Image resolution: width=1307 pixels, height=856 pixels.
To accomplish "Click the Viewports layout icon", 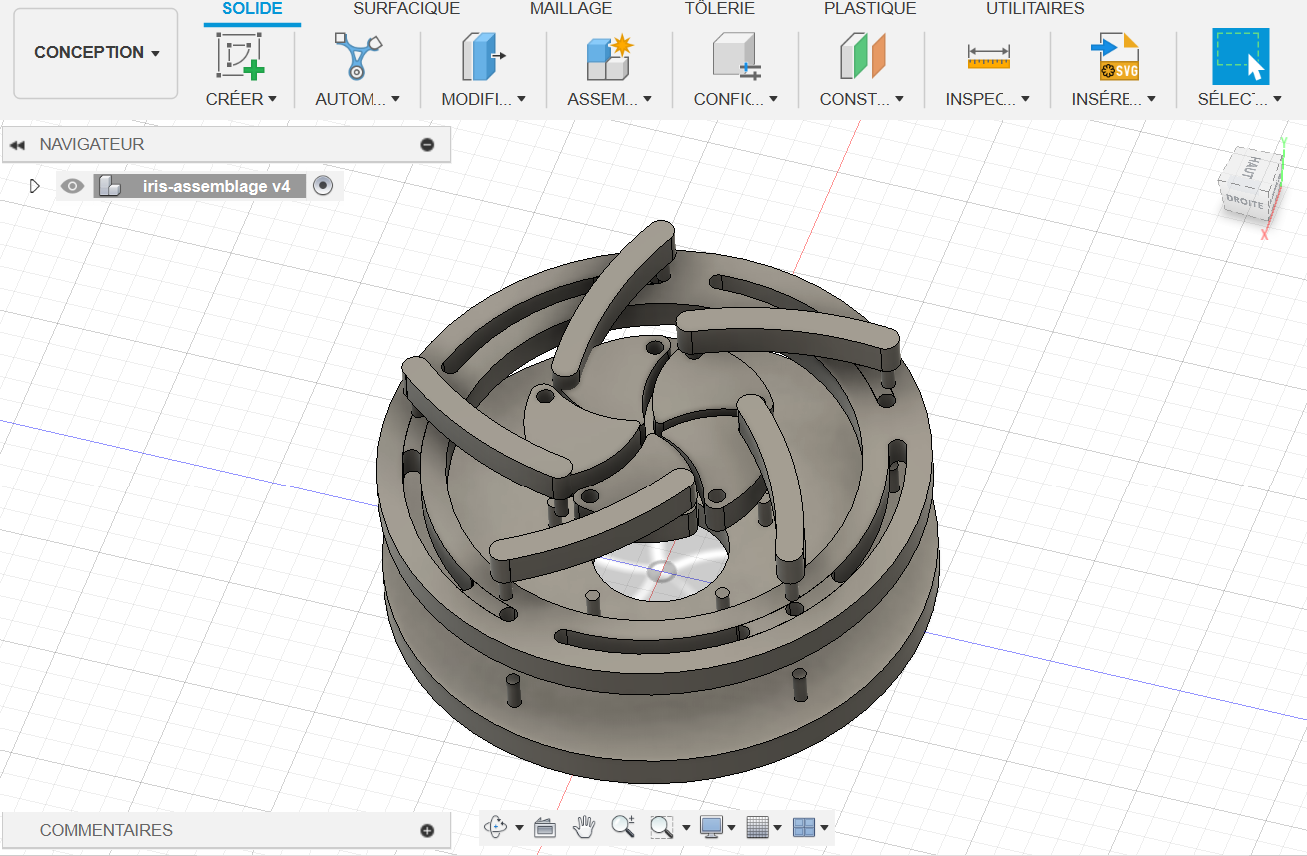I will (804, 827).
